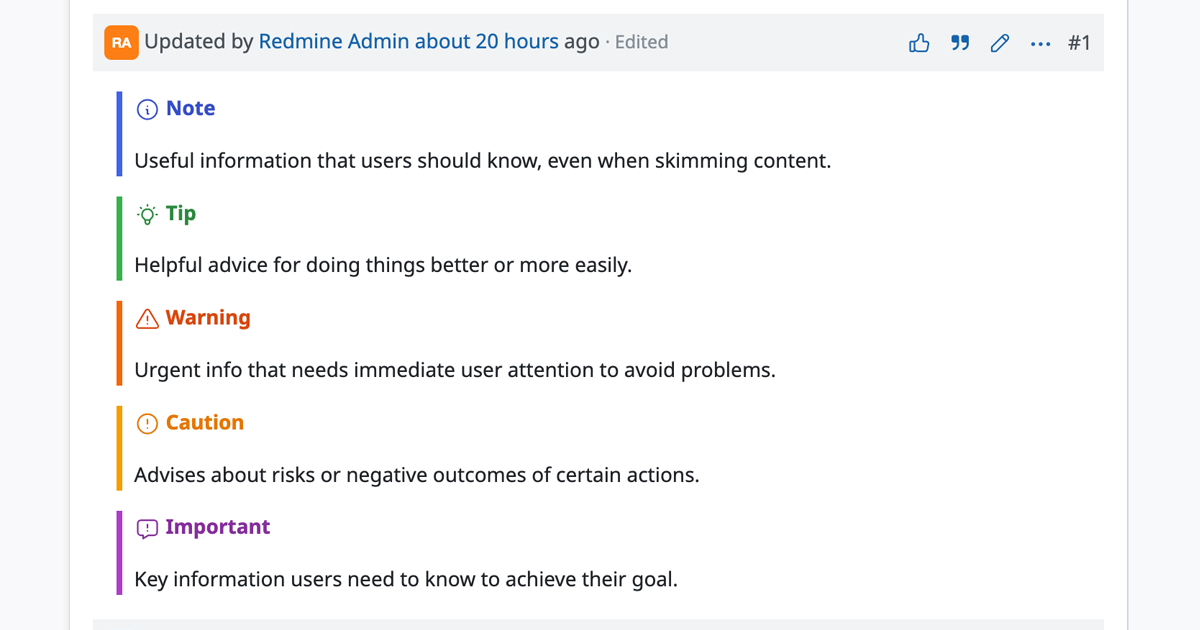Click the #1 comment anchor link
1200x630 pixels.
pyautogui.click(x=1080, y=42)
